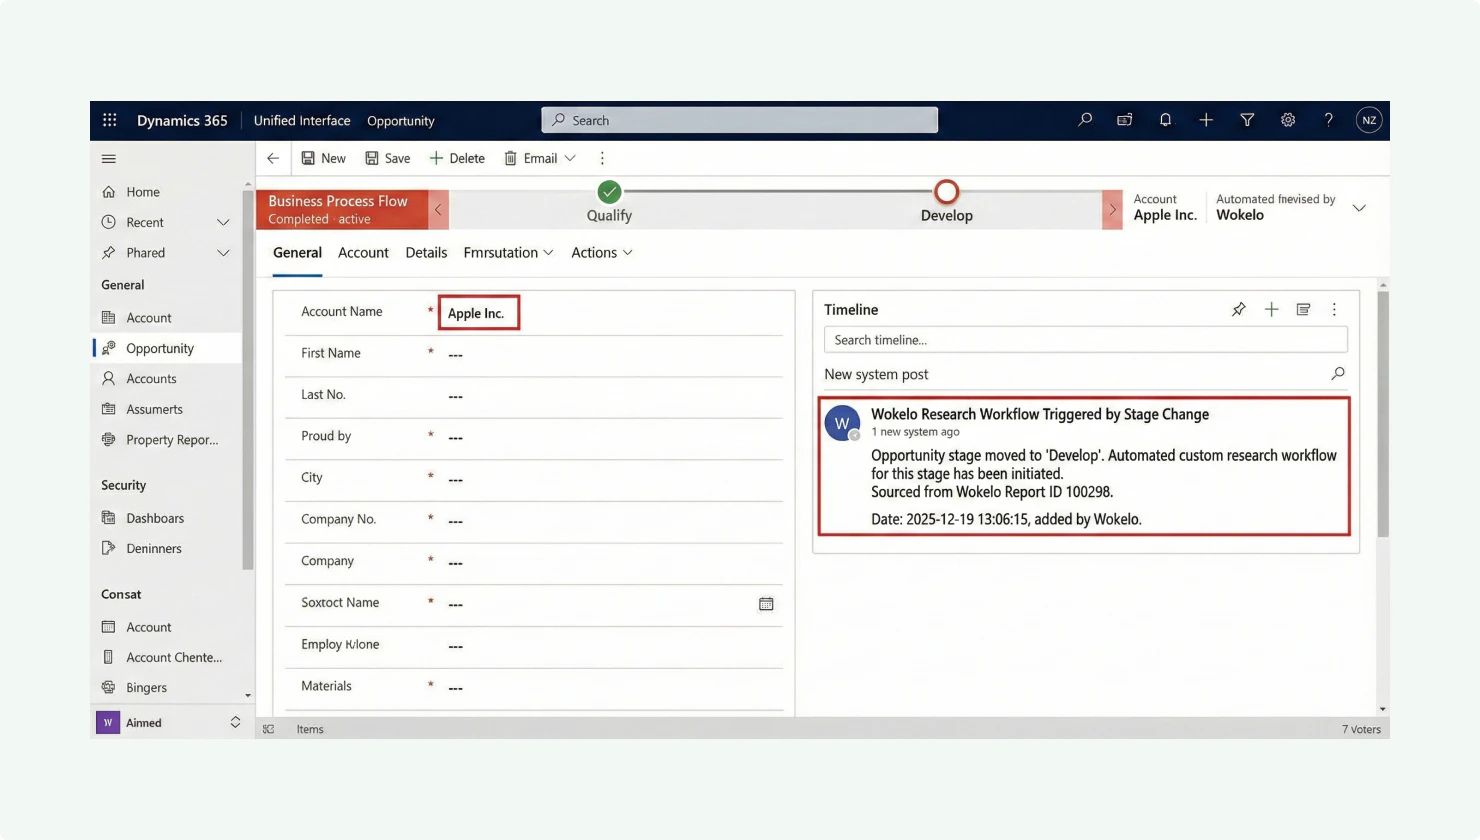The image size is (1480, 840).
Task: Open Account Chente... in sidebar
Action: click(174, 657)
